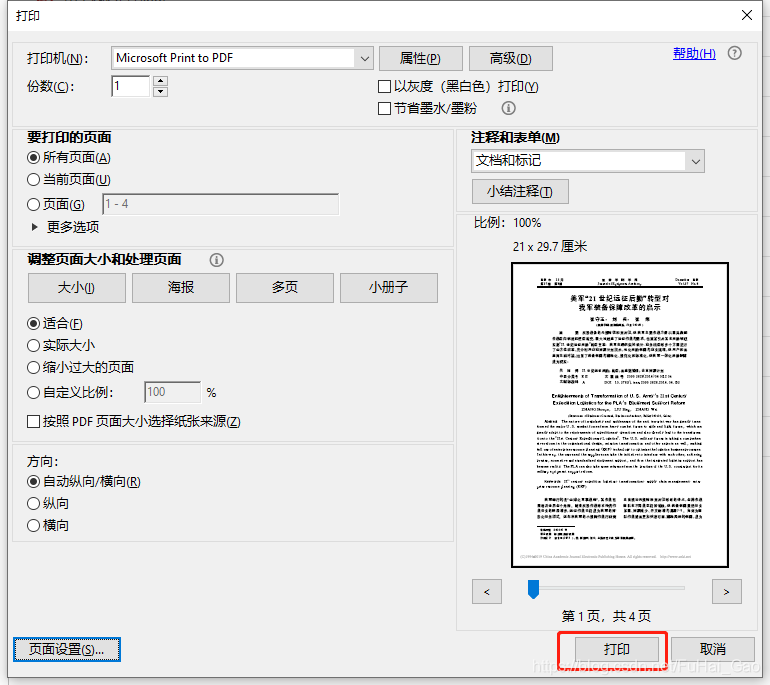Image resolution: width=770 pixels, height=685 pixels.
Task: Click info icon next to page sizing heading
Action: pyautogui.click(x=217, y=260)
